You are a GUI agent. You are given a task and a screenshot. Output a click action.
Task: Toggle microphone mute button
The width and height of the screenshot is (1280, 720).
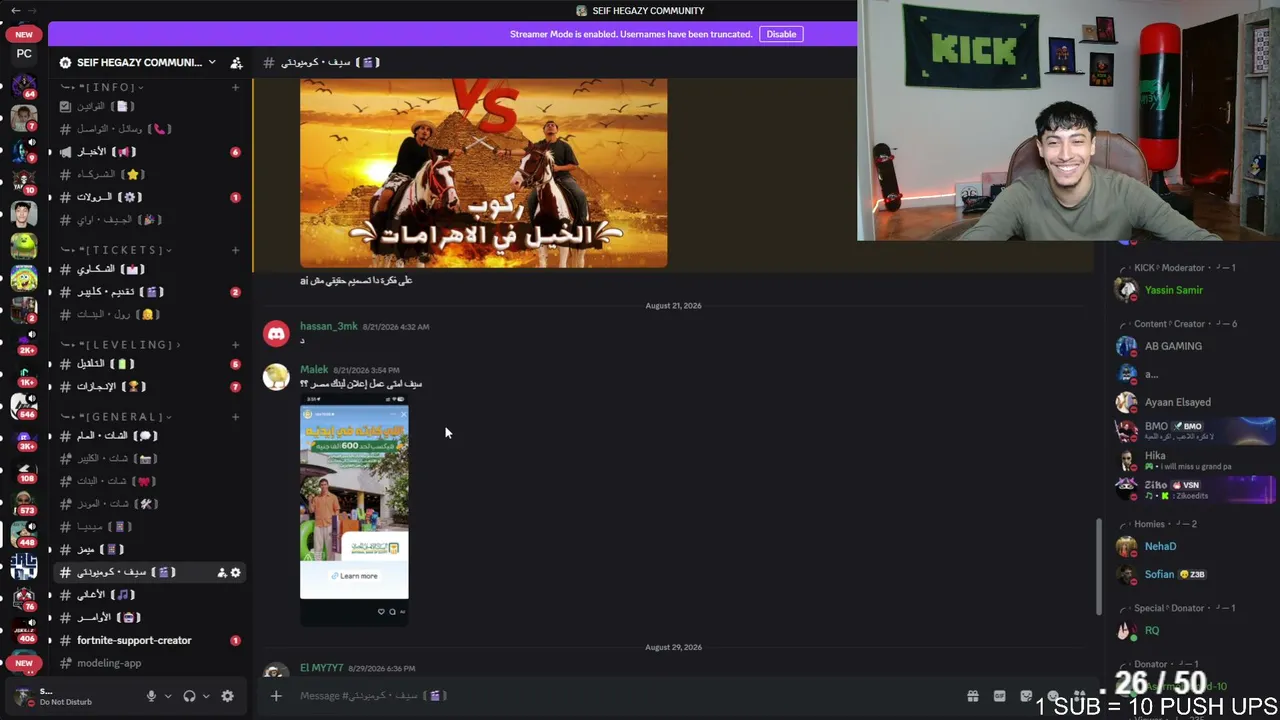152,696
